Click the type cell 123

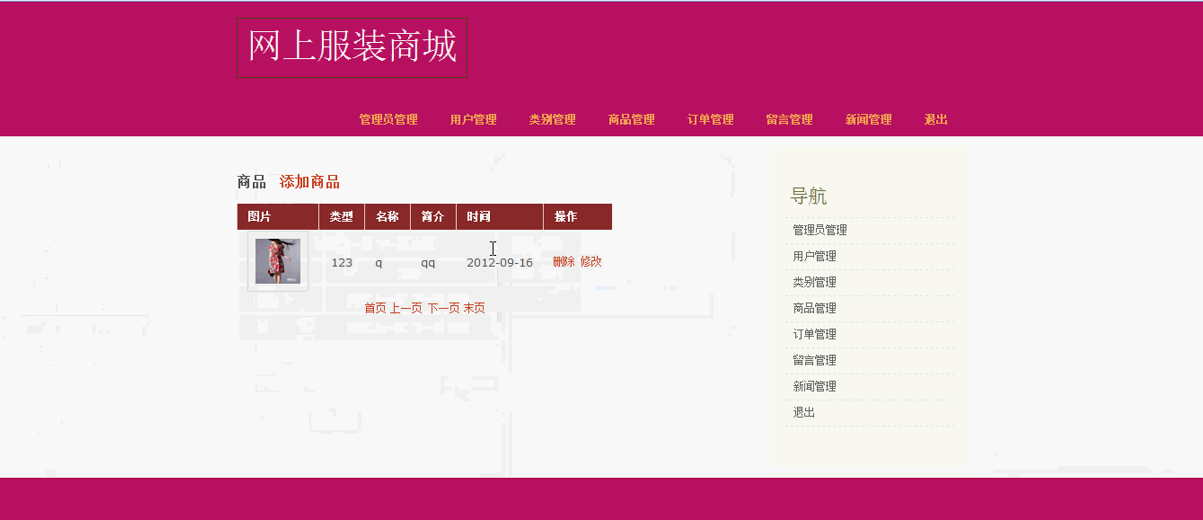[x=342, y=262]
